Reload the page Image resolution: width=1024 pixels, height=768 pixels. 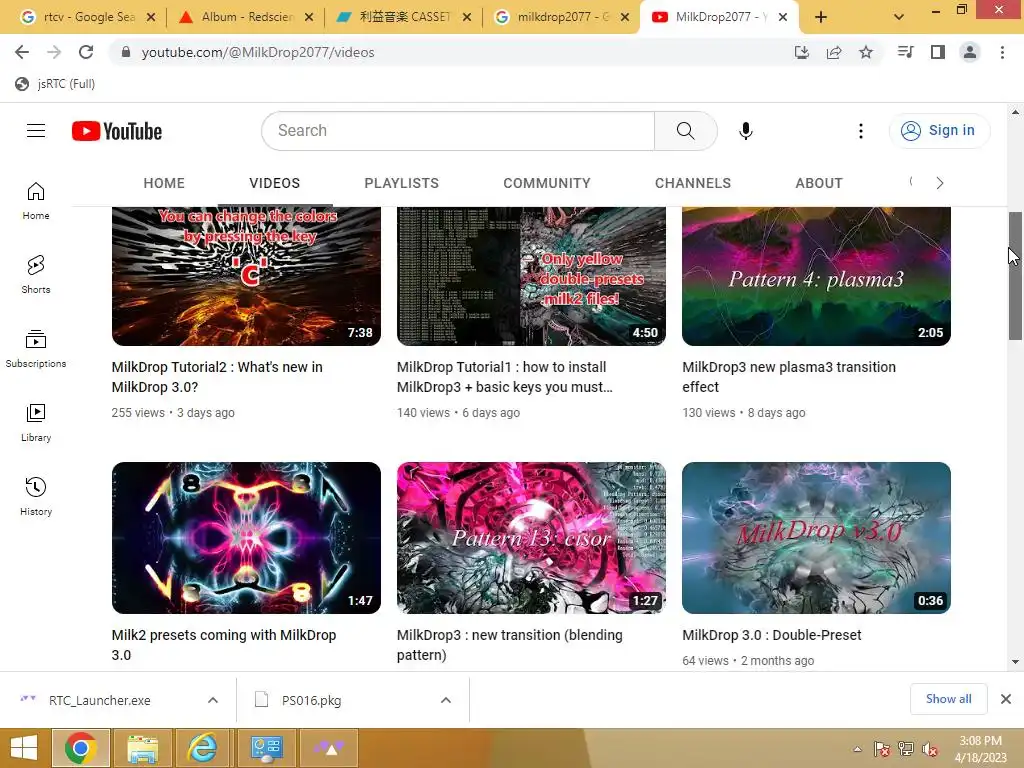(86, 52)
